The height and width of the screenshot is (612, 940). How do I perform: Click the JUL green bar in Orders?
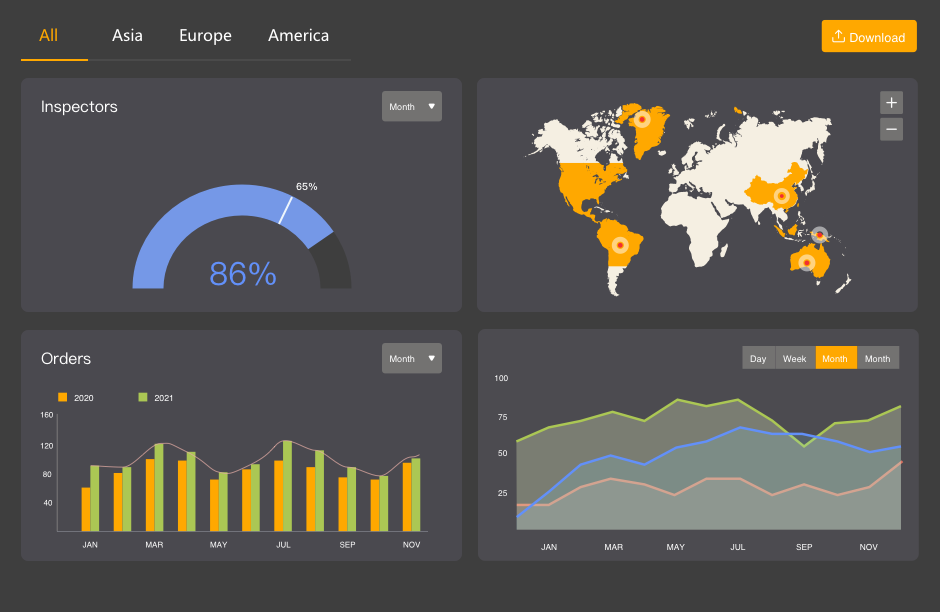click(288, 486)
